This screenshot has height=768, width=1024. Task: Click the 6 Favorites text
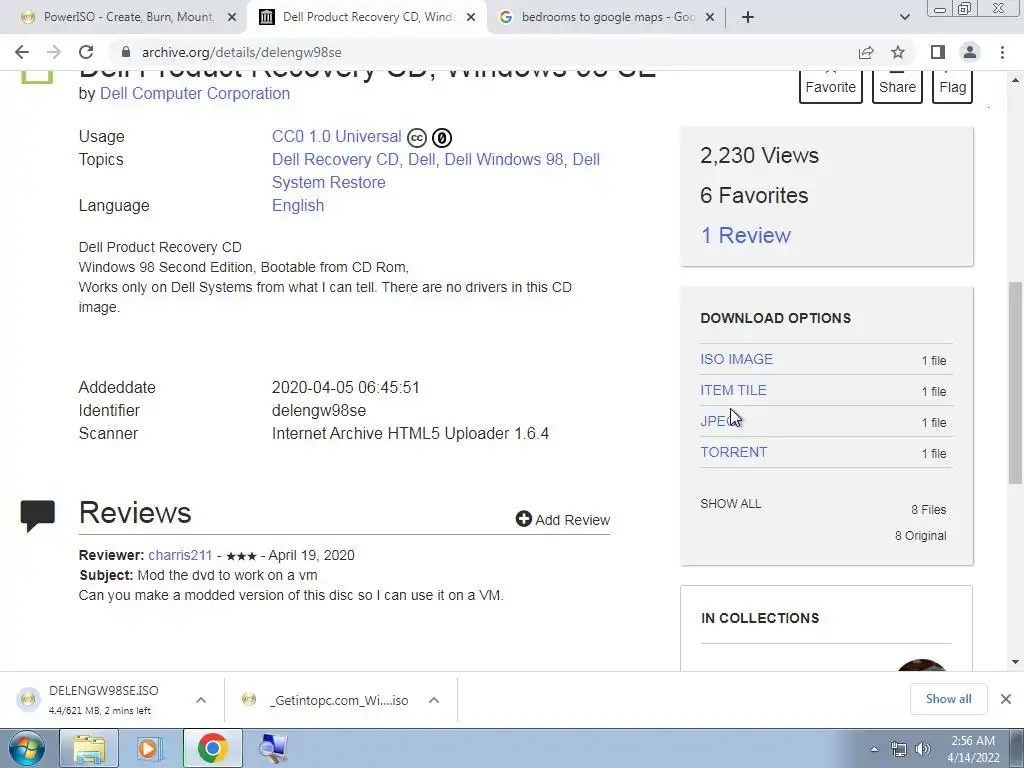point(754,195)
